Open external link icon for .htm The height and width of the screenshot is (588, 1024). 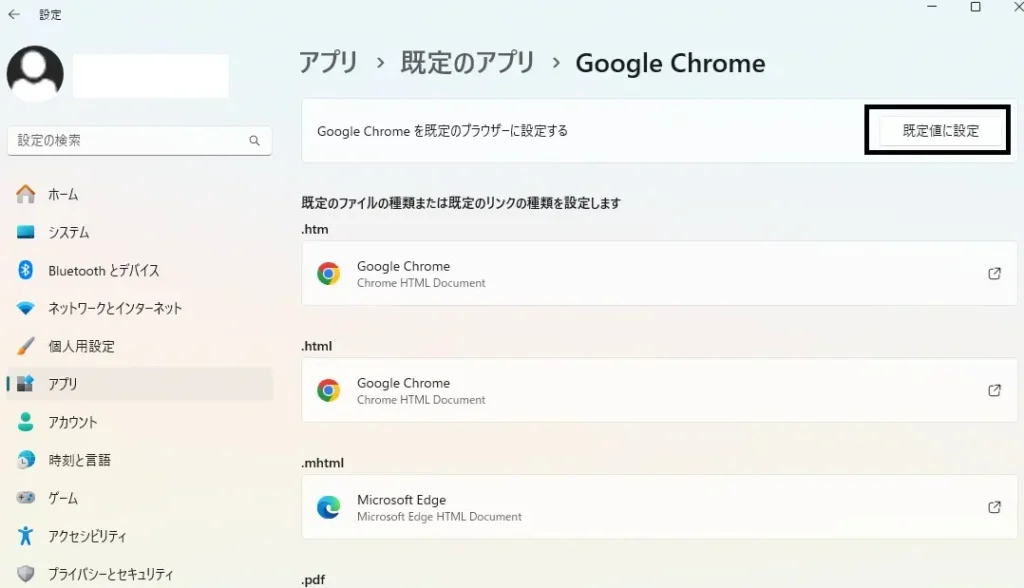pos(994,273)
